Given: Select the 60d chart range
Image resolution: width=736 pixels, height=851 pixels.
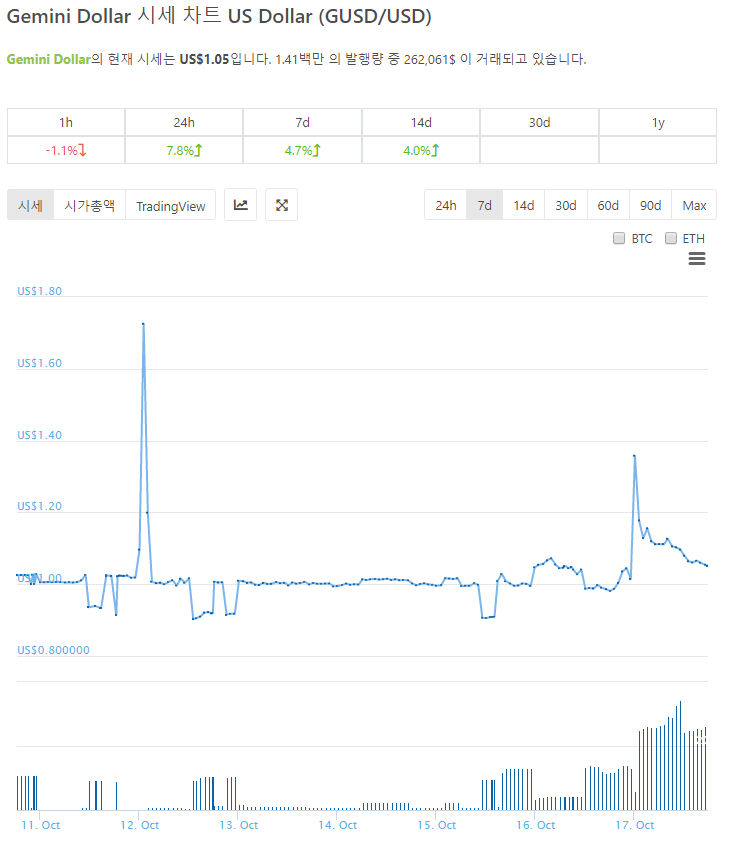Looking at the screenshot, I should coord(608,205).
